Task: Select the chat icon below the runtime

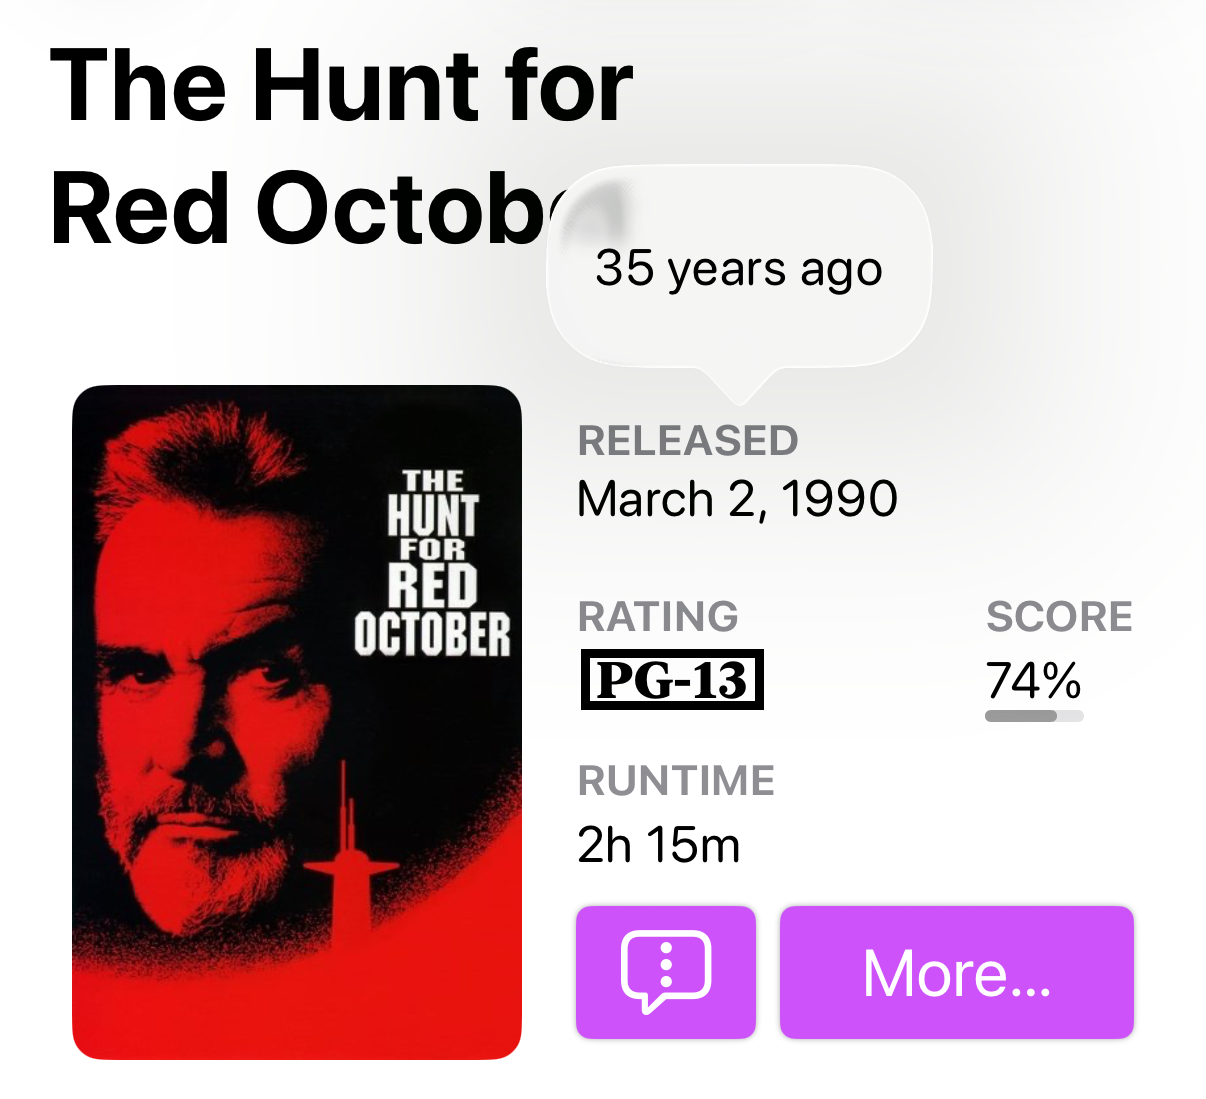Action: tap(666, 971)
